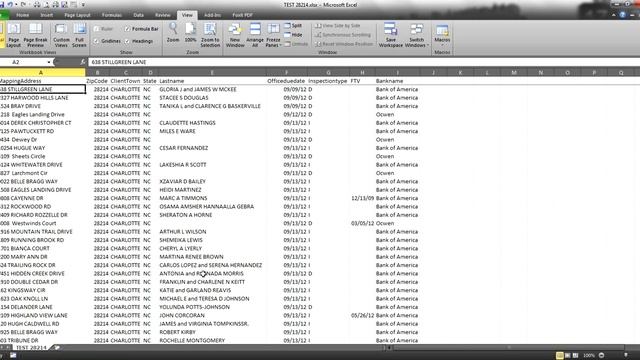Select the Bankname header cell

[398, 81]
